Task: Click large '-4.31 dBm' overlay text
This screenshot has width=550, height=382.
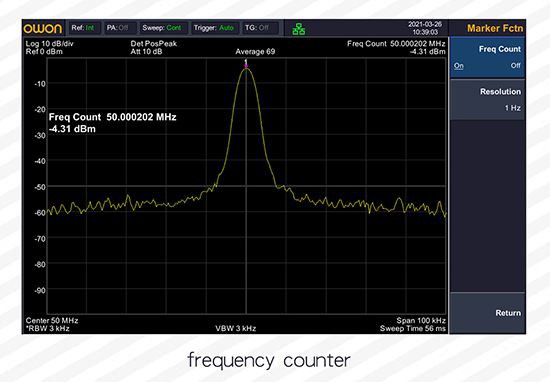Action: [x=72, y=129]
